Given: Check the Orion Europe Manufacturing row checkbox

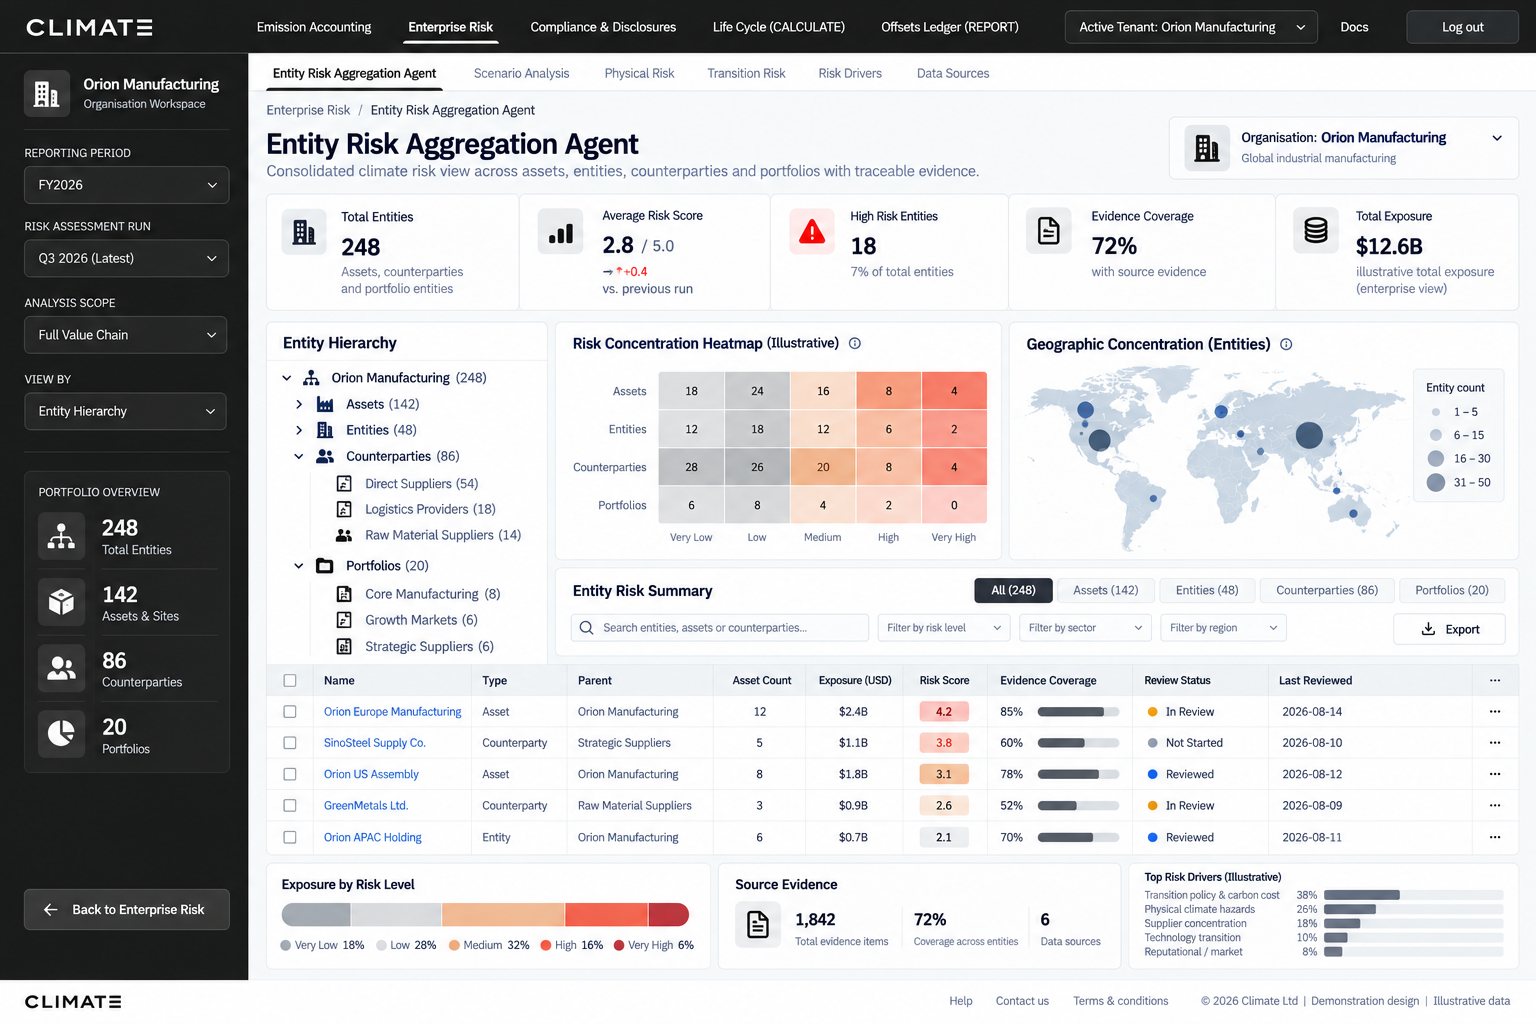Looking at the screenshot, I should (290, 712).
